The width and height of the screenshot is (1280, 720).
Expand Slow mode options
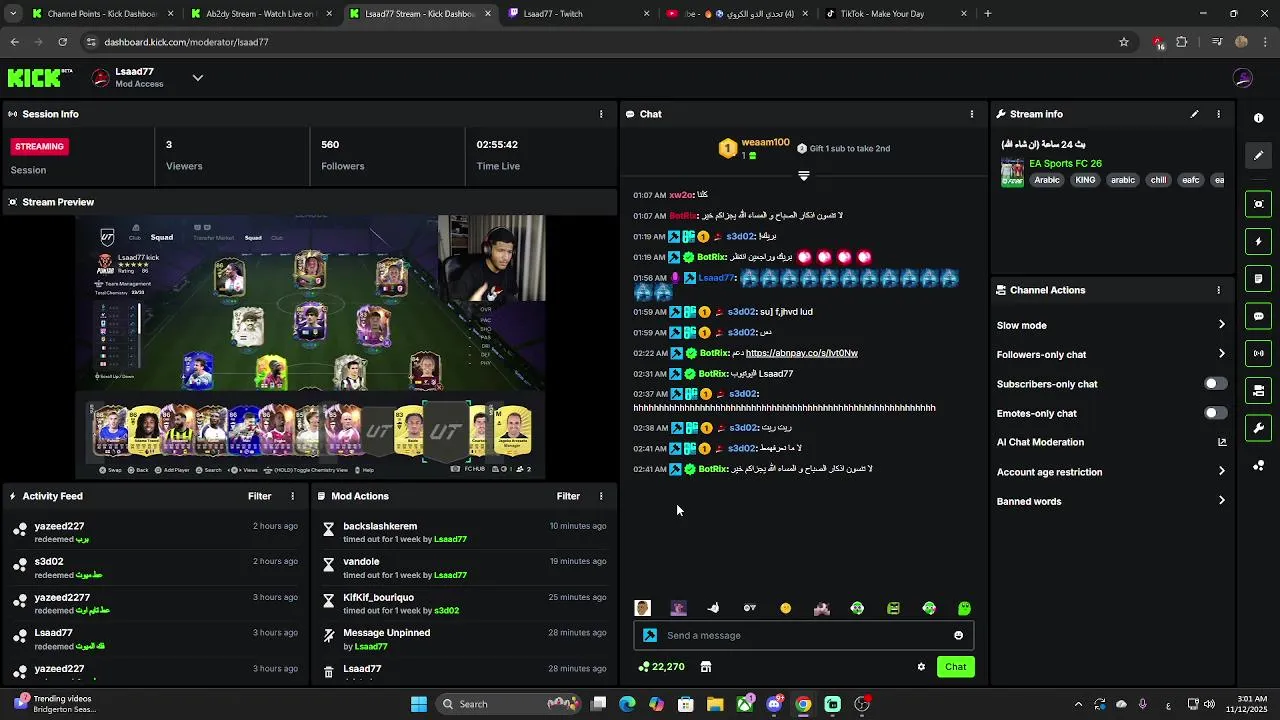tap(1221, 325)
